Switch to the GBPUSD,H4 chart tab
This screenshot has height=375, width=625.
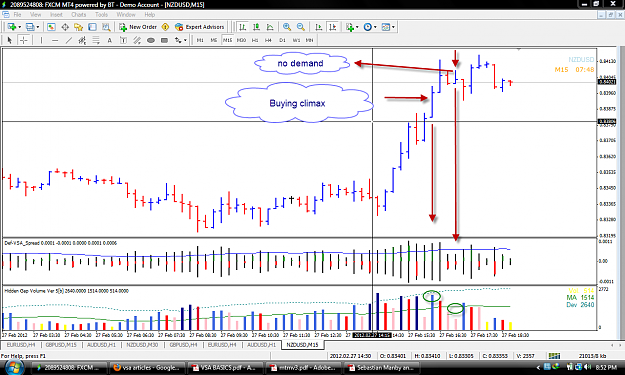pyautogui.click(x=184, y=345)
